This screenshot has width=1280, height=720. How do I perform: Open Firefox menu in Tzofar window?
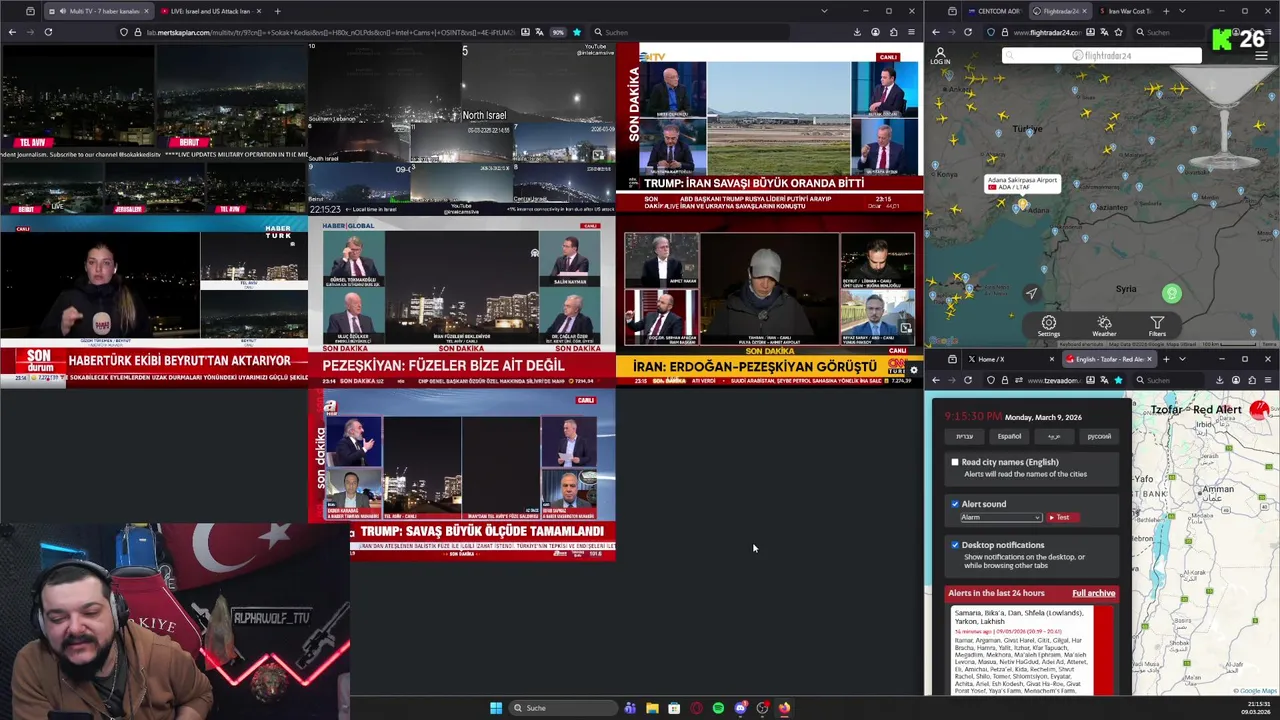1268,380
